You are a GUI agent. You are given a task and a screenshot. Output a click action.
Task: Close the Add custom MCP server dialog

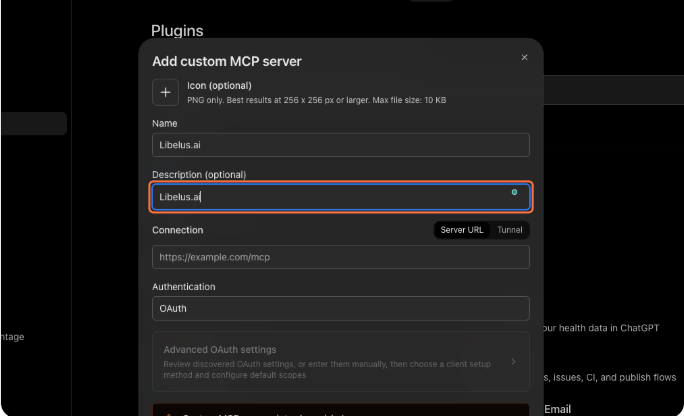coord(524,58)
